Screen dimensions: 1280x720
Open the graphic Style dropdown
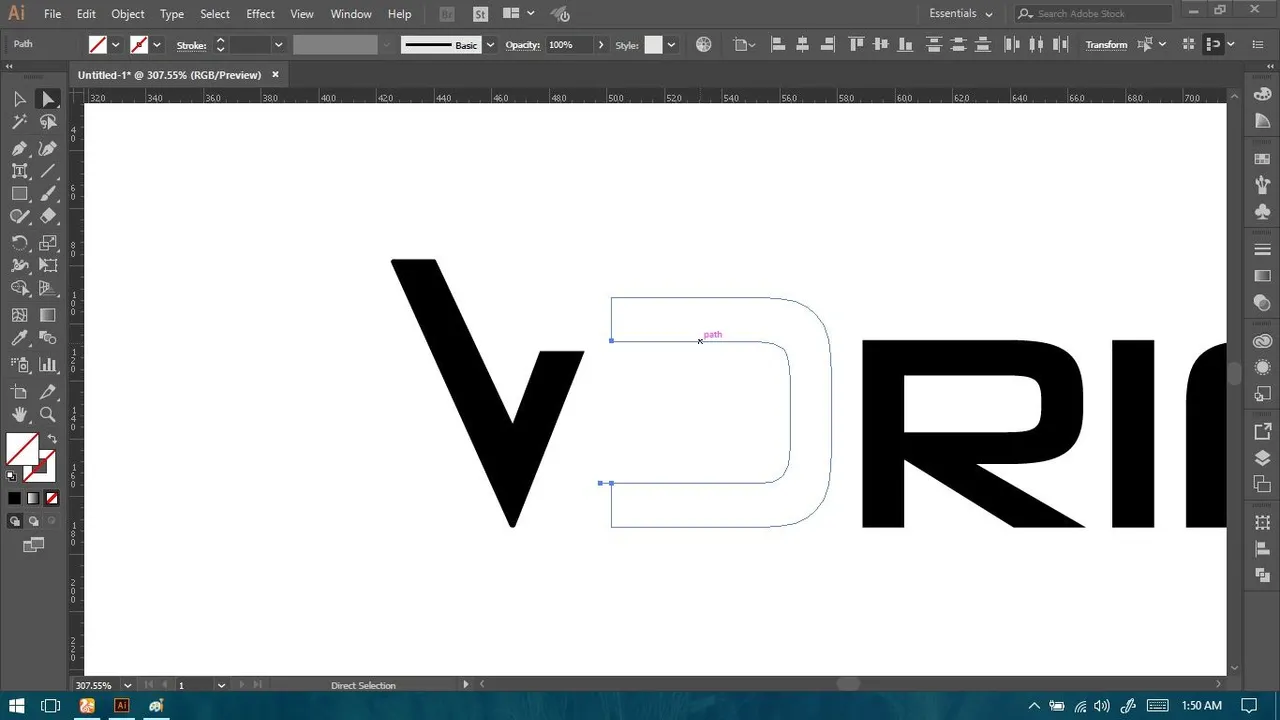point(671,45)
